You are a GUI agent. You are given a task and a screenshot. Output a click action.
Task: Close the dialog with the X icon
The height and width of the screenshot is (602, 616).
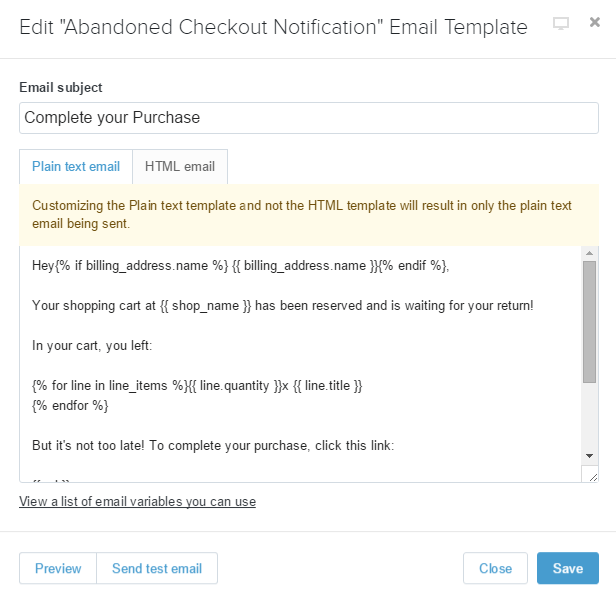595,23
